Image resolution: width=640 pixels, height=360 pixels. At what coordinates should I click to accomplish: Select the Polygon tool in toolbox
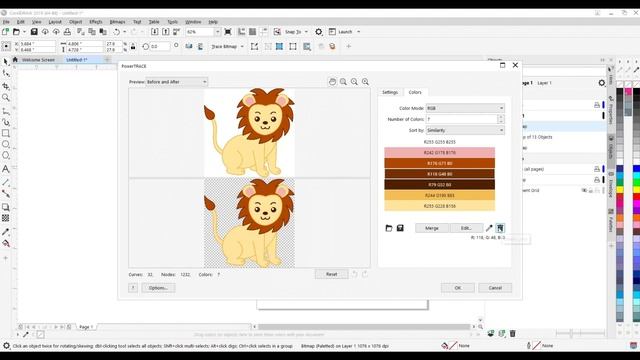coord(6,156)
